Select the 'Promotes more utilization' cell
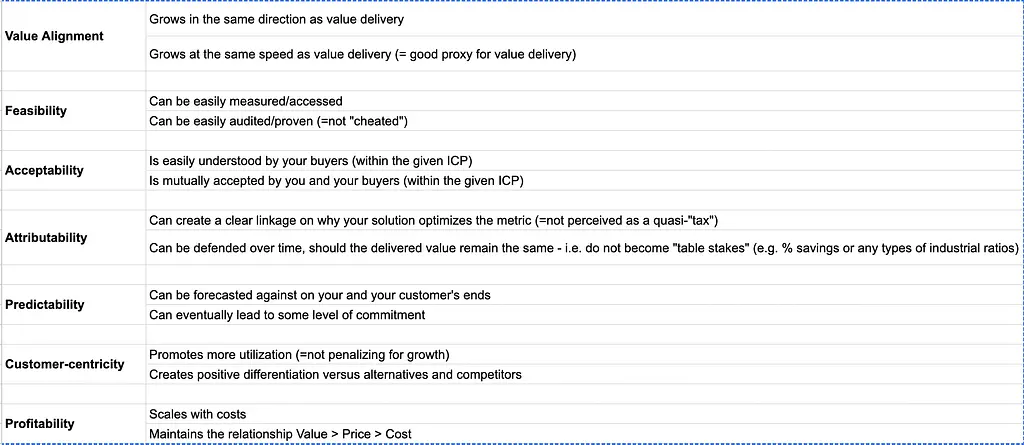Image resolution: width=1024 pixels, height=445 pixels. coord(299,355)
